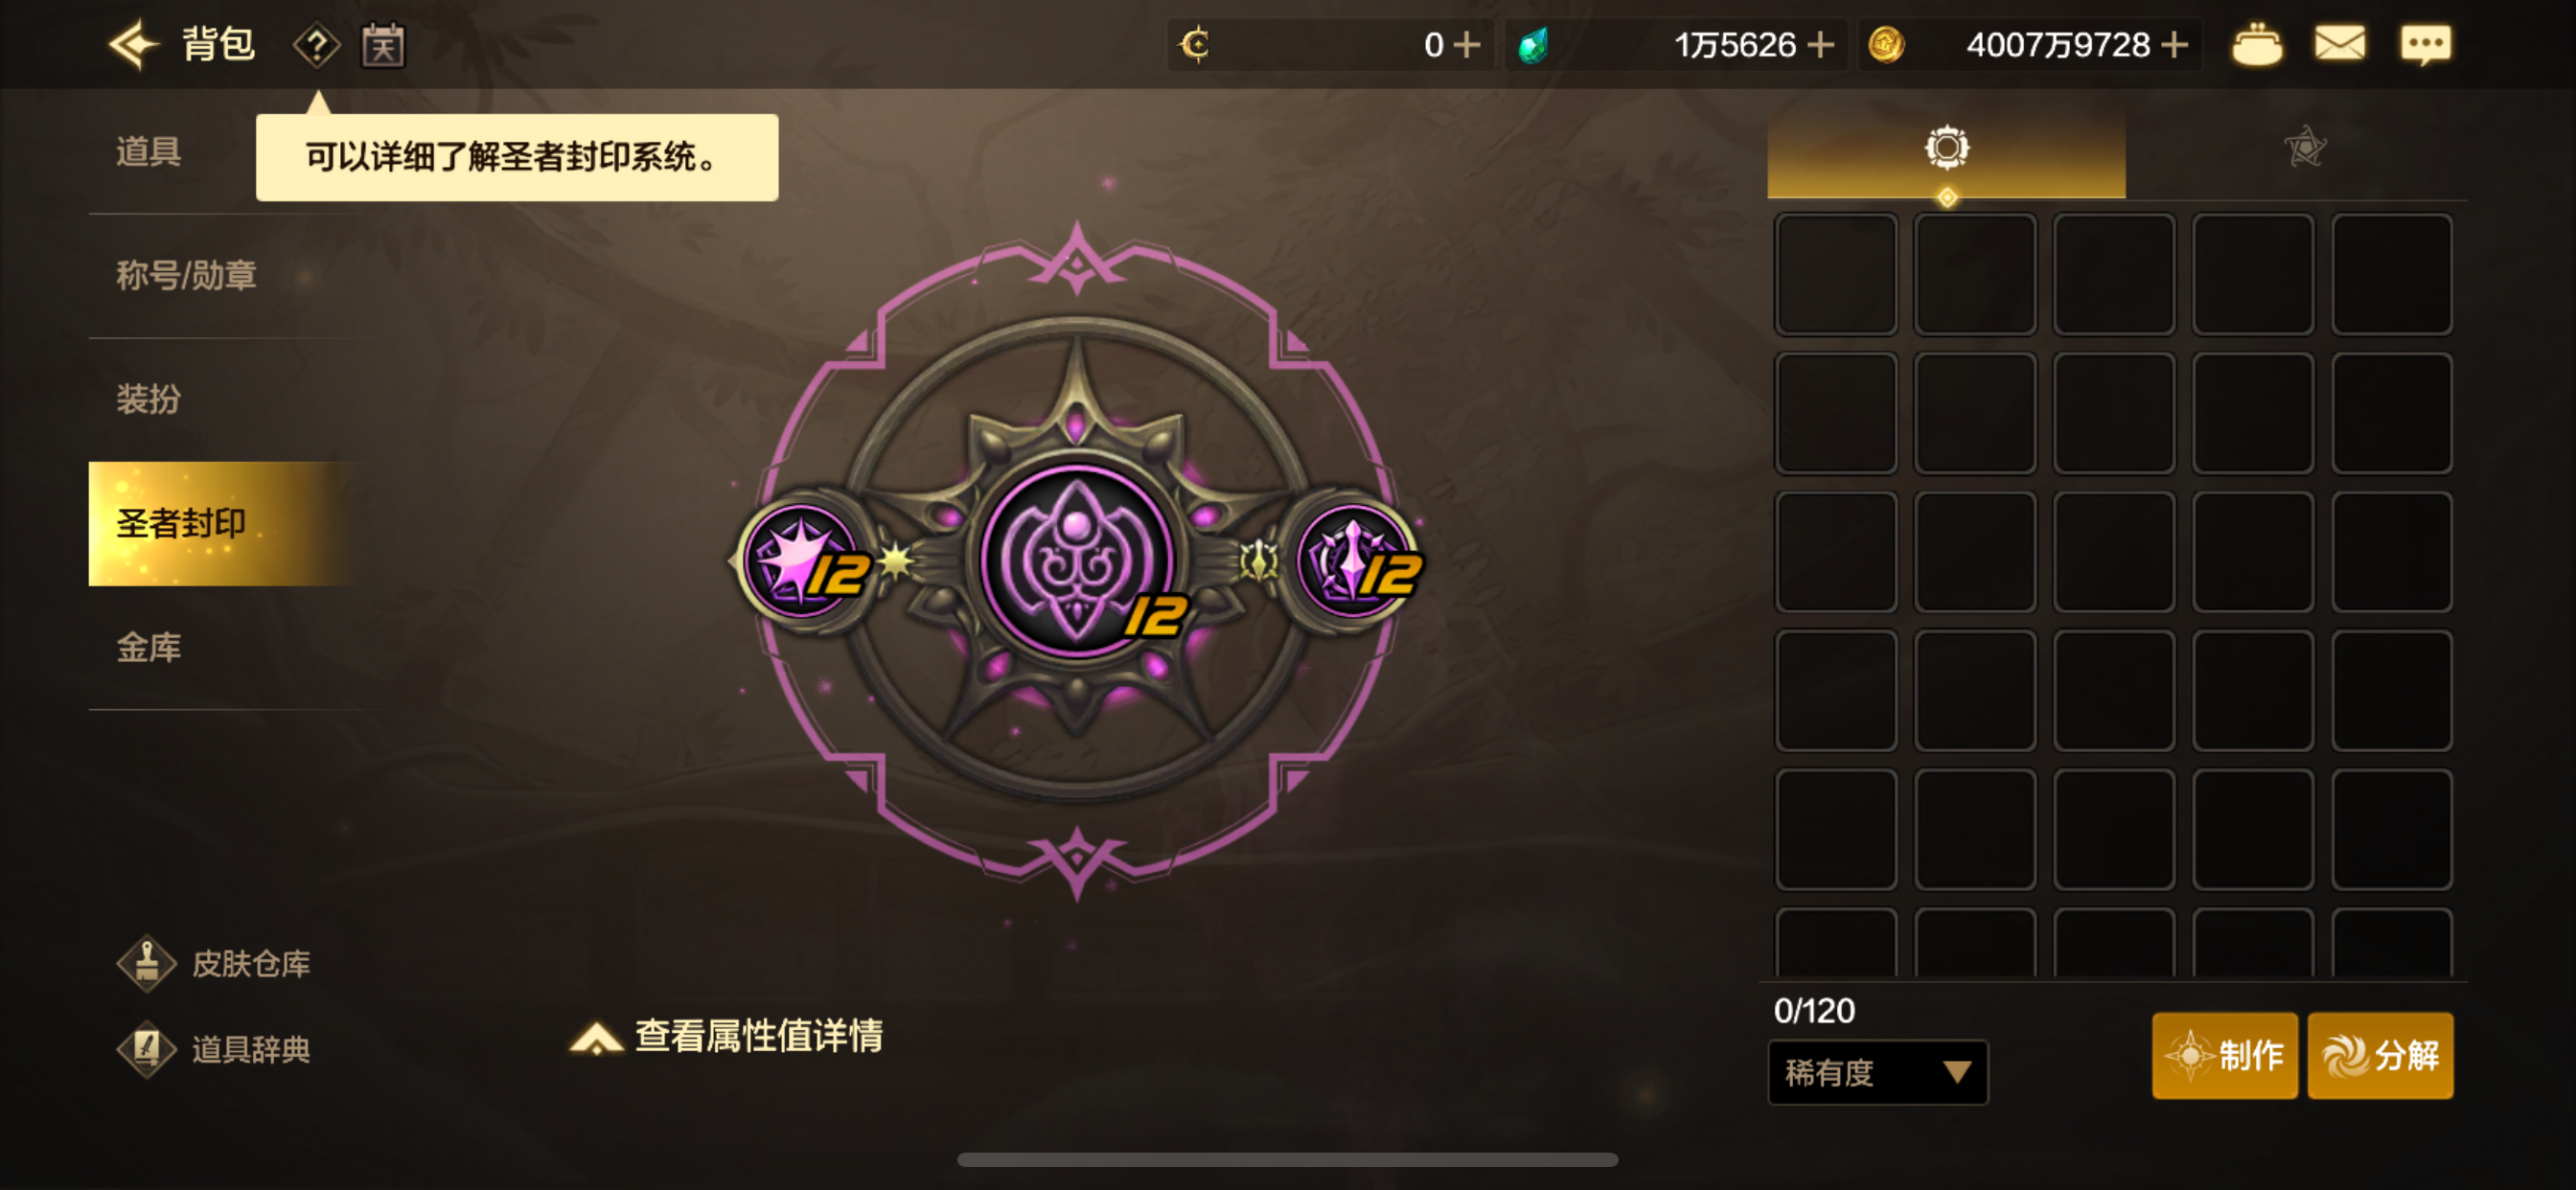Open the 稀有度 sort dropdown
This screenshot has width=2576, height=1190.
tap(1877, 1073)
